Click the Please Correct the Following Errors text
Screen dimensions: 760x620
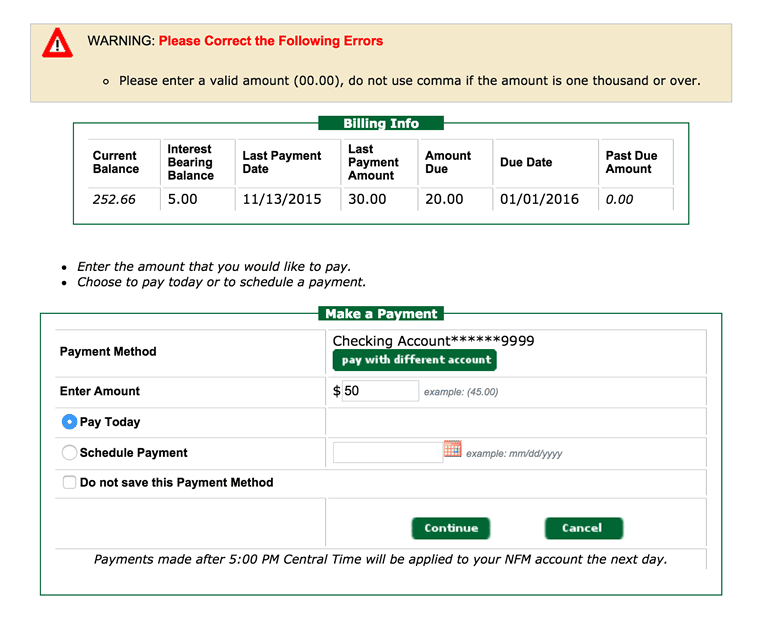(x=271, y=41)
